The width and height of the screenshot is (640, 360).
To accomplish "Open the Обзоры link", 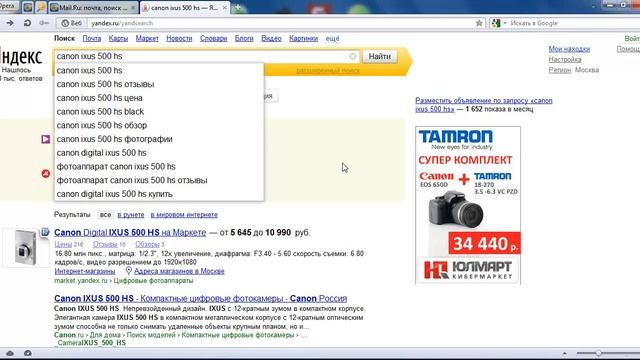I will (147, 244).
